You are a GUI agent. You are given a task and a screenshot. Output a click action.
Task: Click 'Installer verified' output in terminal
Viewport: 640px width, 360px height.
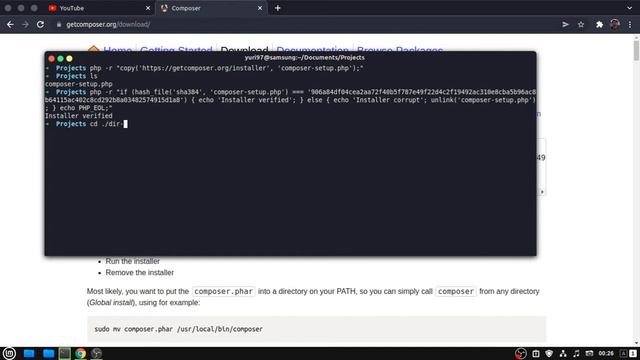(78, 116)
